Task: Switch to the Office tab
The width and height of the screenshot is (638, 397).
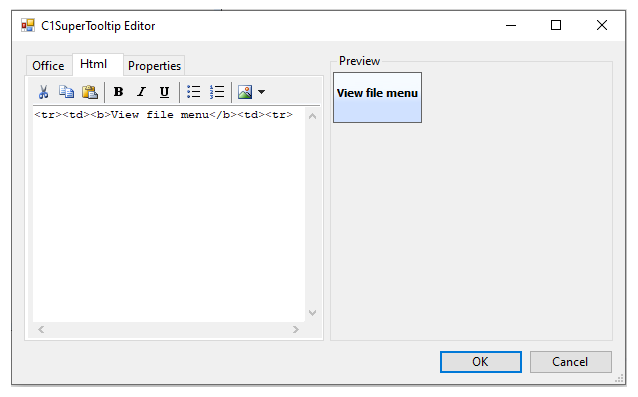Action: click(x=48, y=65)
